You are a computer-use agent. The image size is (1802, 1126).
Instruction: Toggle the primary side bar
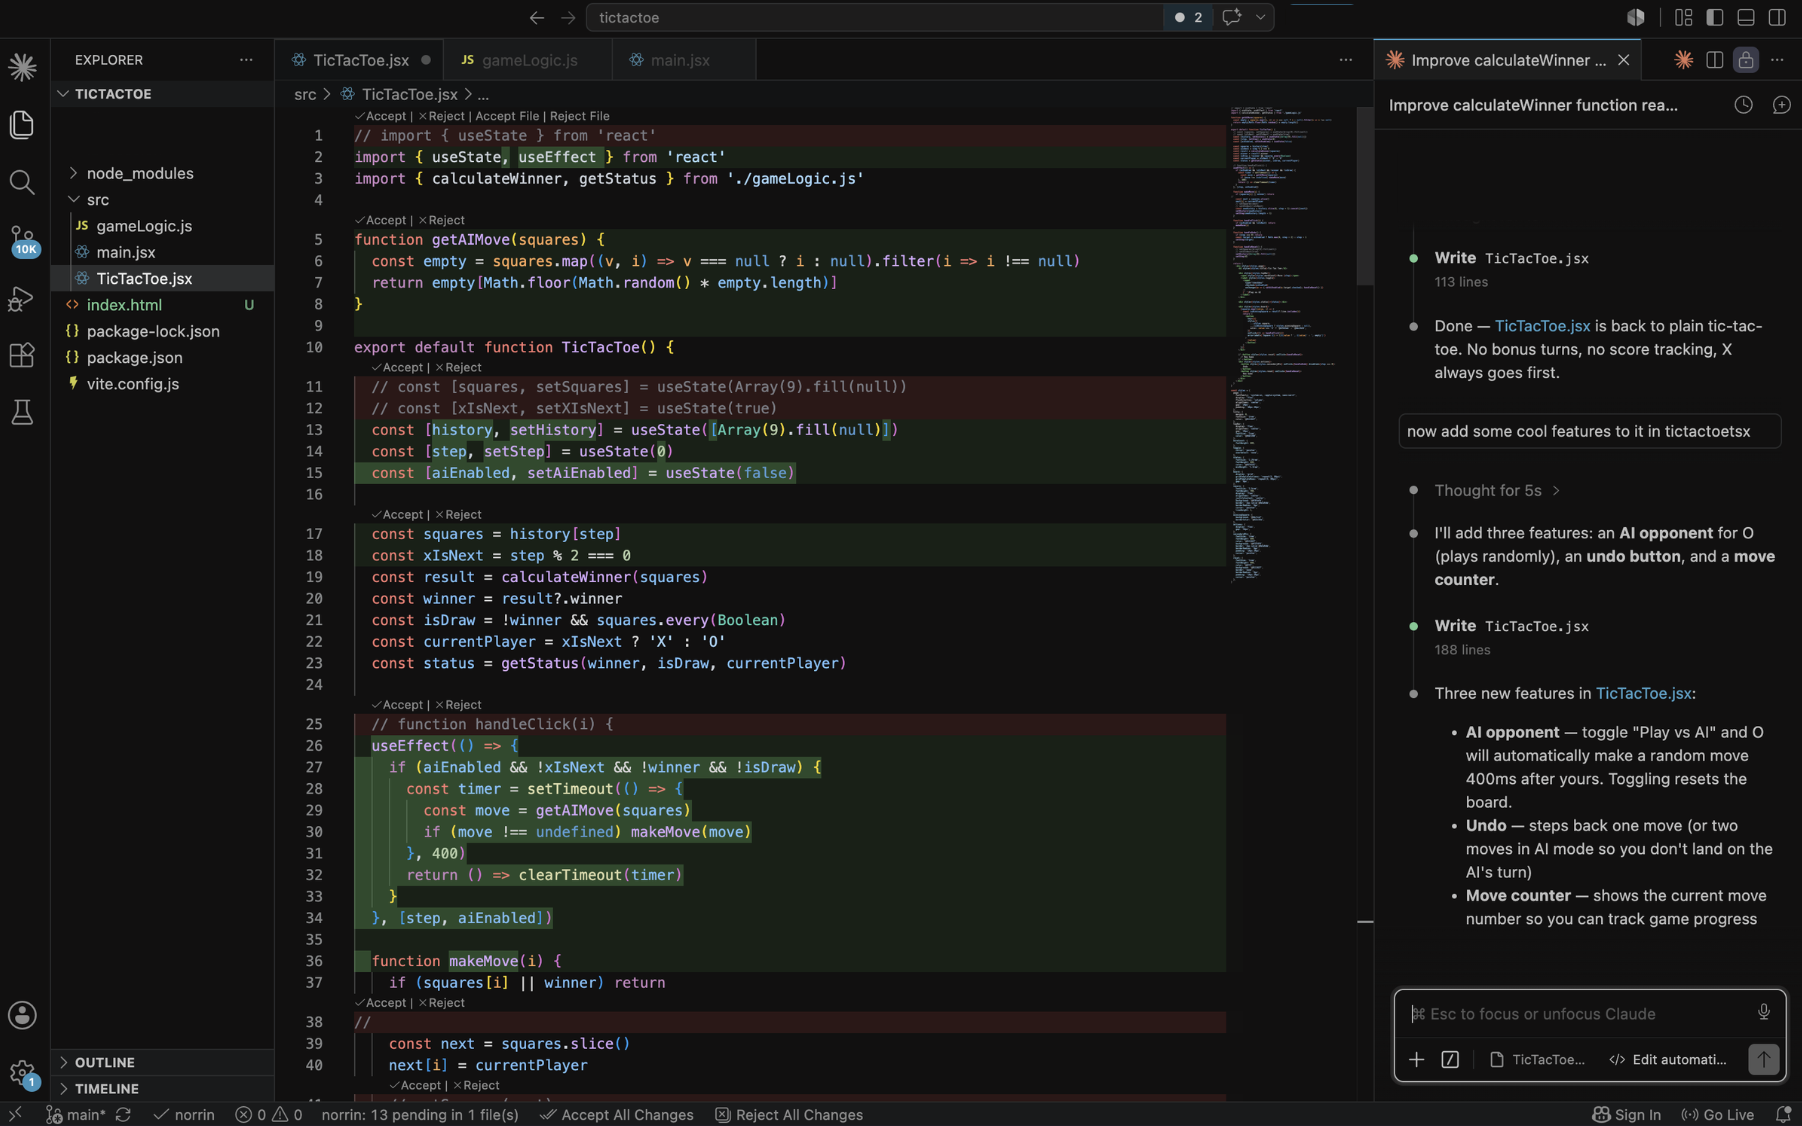point(1715,17)
